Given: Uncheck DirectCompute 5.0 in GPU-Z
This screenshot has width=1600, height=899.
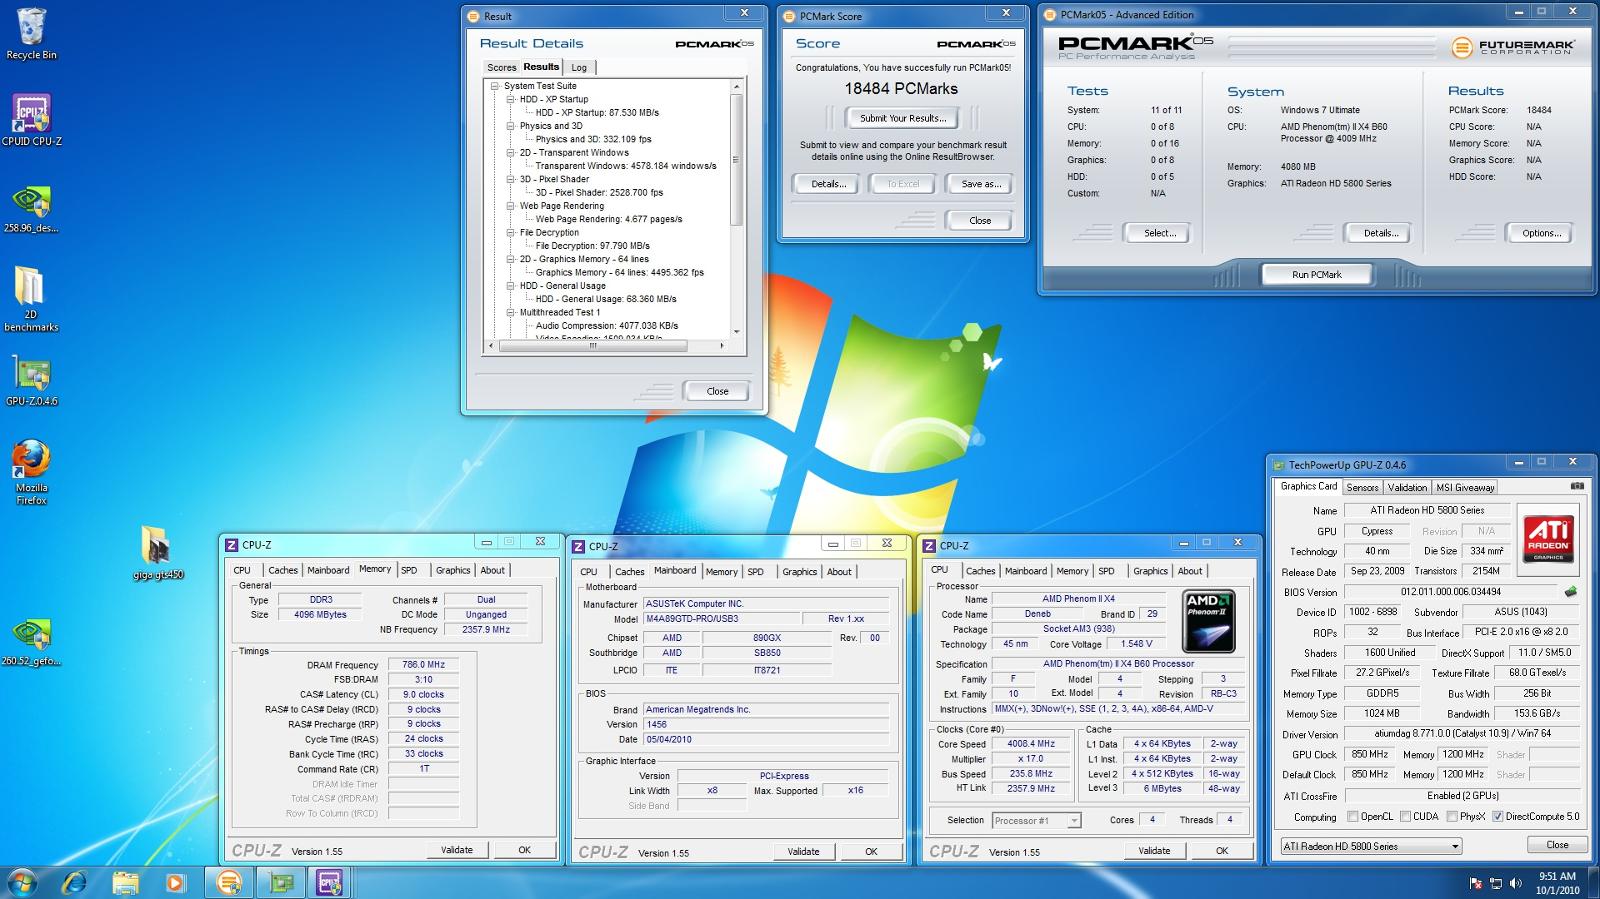Looking at the screenshot, I should click(x=1497, y=817).
